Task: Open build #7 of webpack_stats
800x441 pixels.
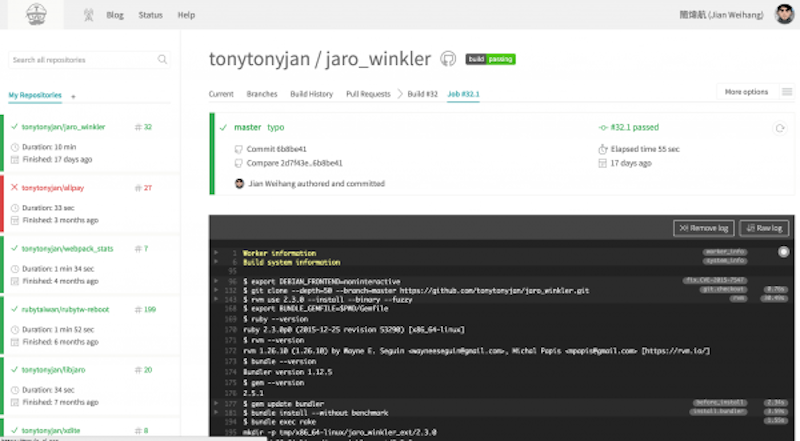Action: pyautogui.click(x=141, y=249)
